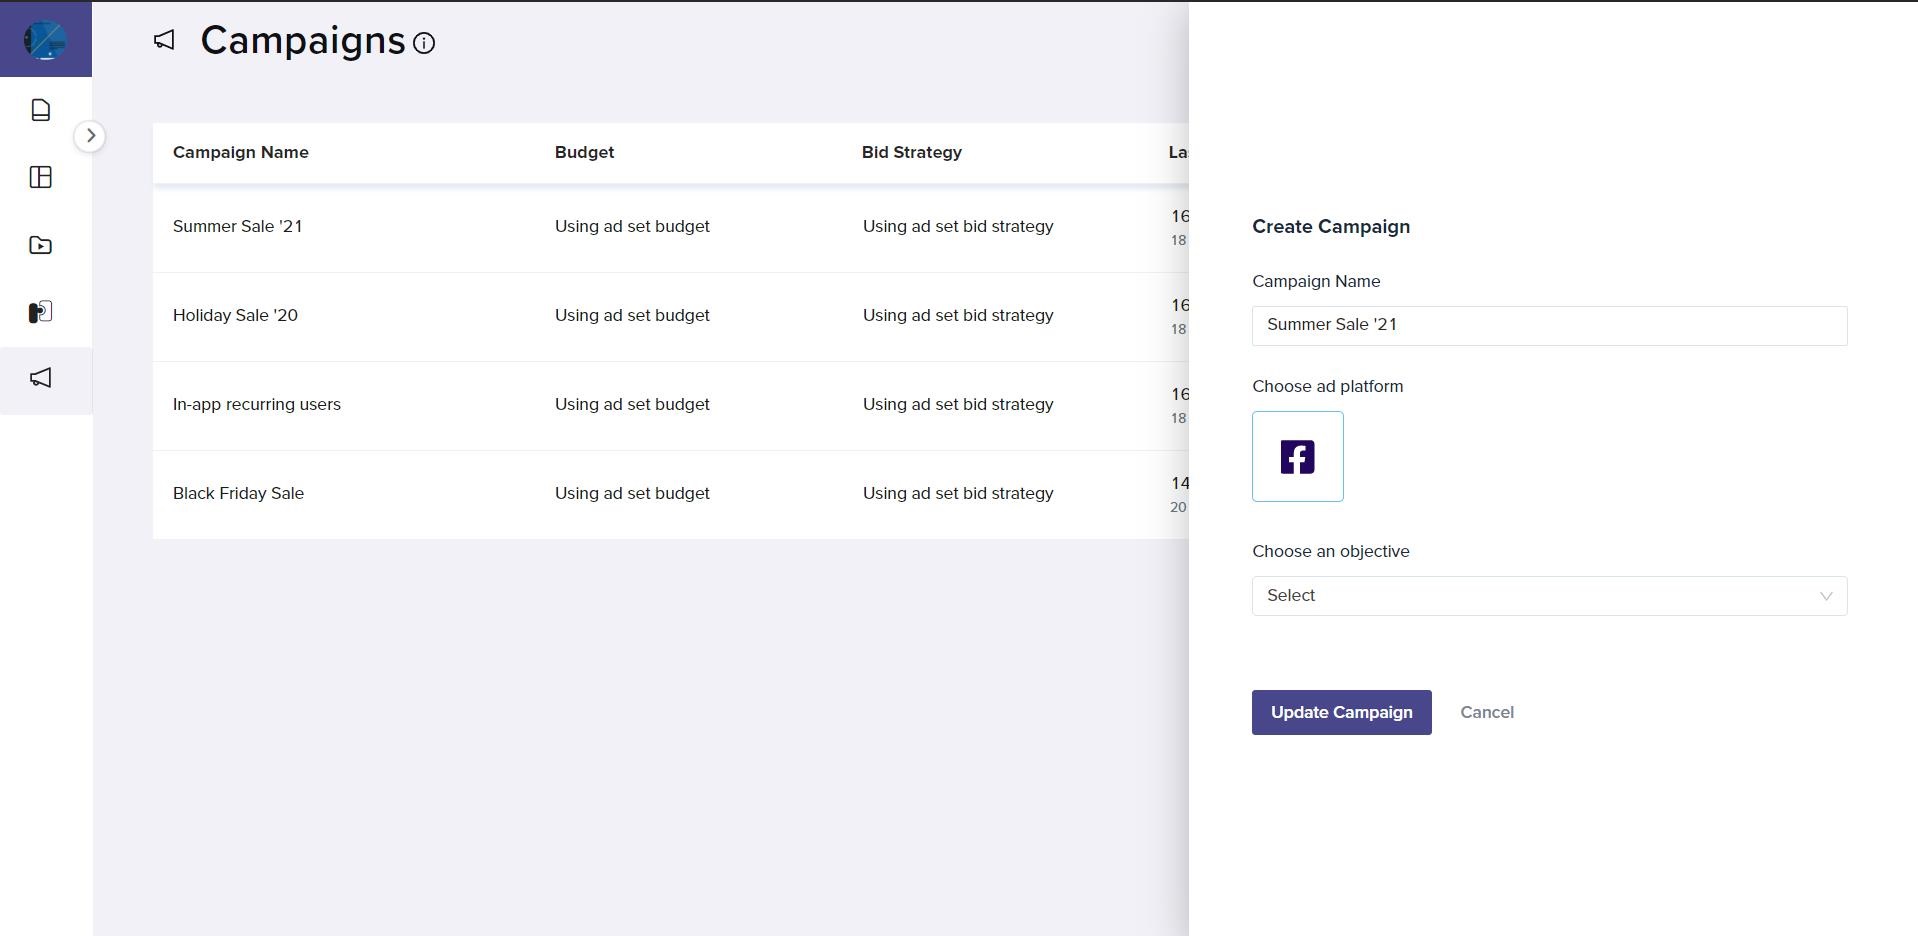Expand the sidebar with the chevron arrow

(x=91, y=135)
